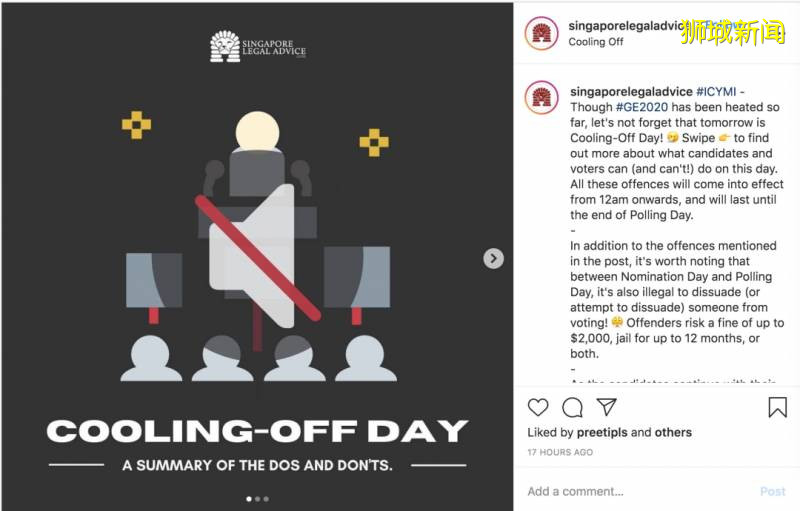Select the third carousel dot indicator
800x511 pixels.
[266, 498]
